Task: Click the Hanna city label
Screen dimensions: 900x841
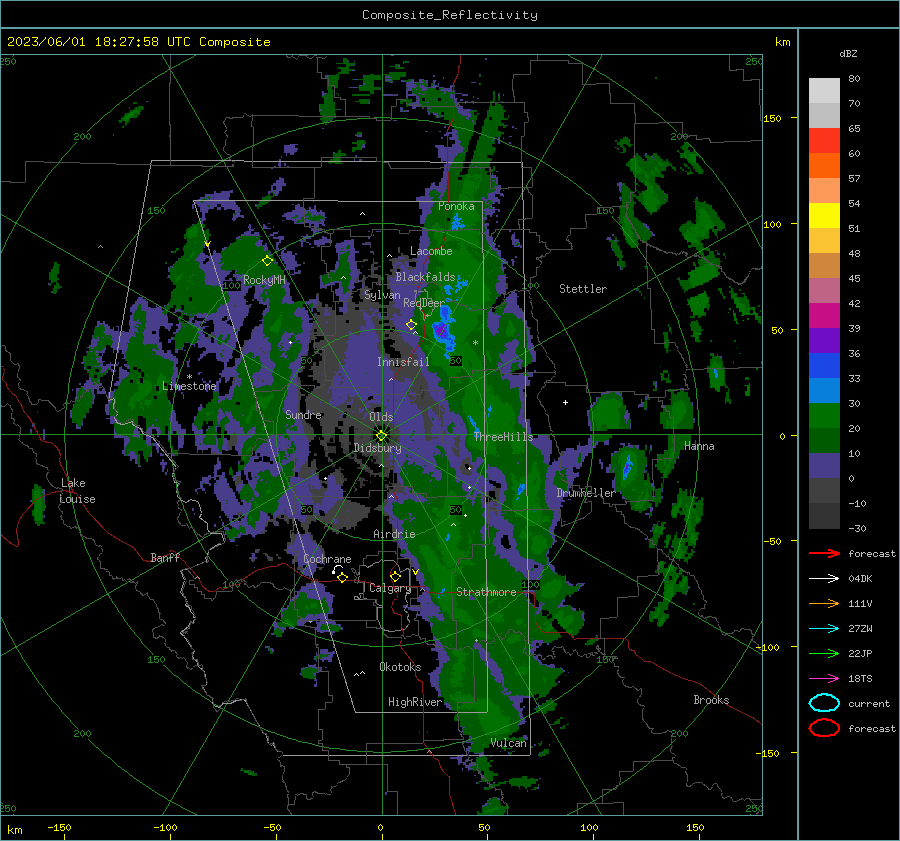Action: coord(699,446)
